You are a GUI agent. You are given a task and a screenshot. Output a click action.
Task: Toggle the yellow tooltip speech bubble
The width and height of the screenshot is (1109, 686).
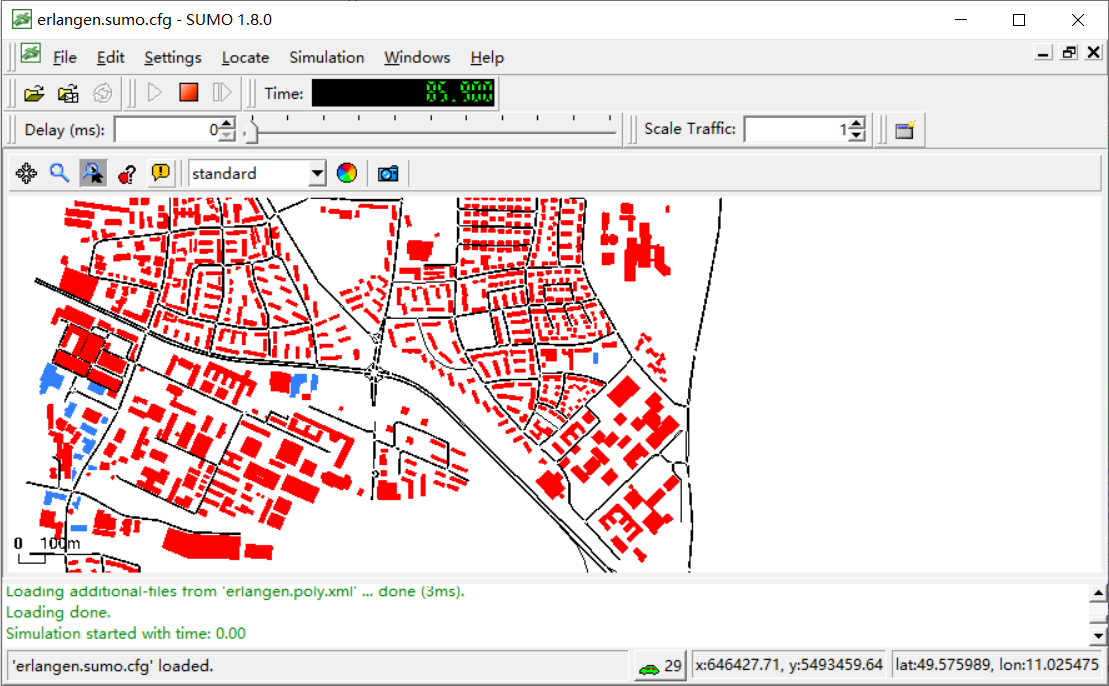[x=160, y=173]
